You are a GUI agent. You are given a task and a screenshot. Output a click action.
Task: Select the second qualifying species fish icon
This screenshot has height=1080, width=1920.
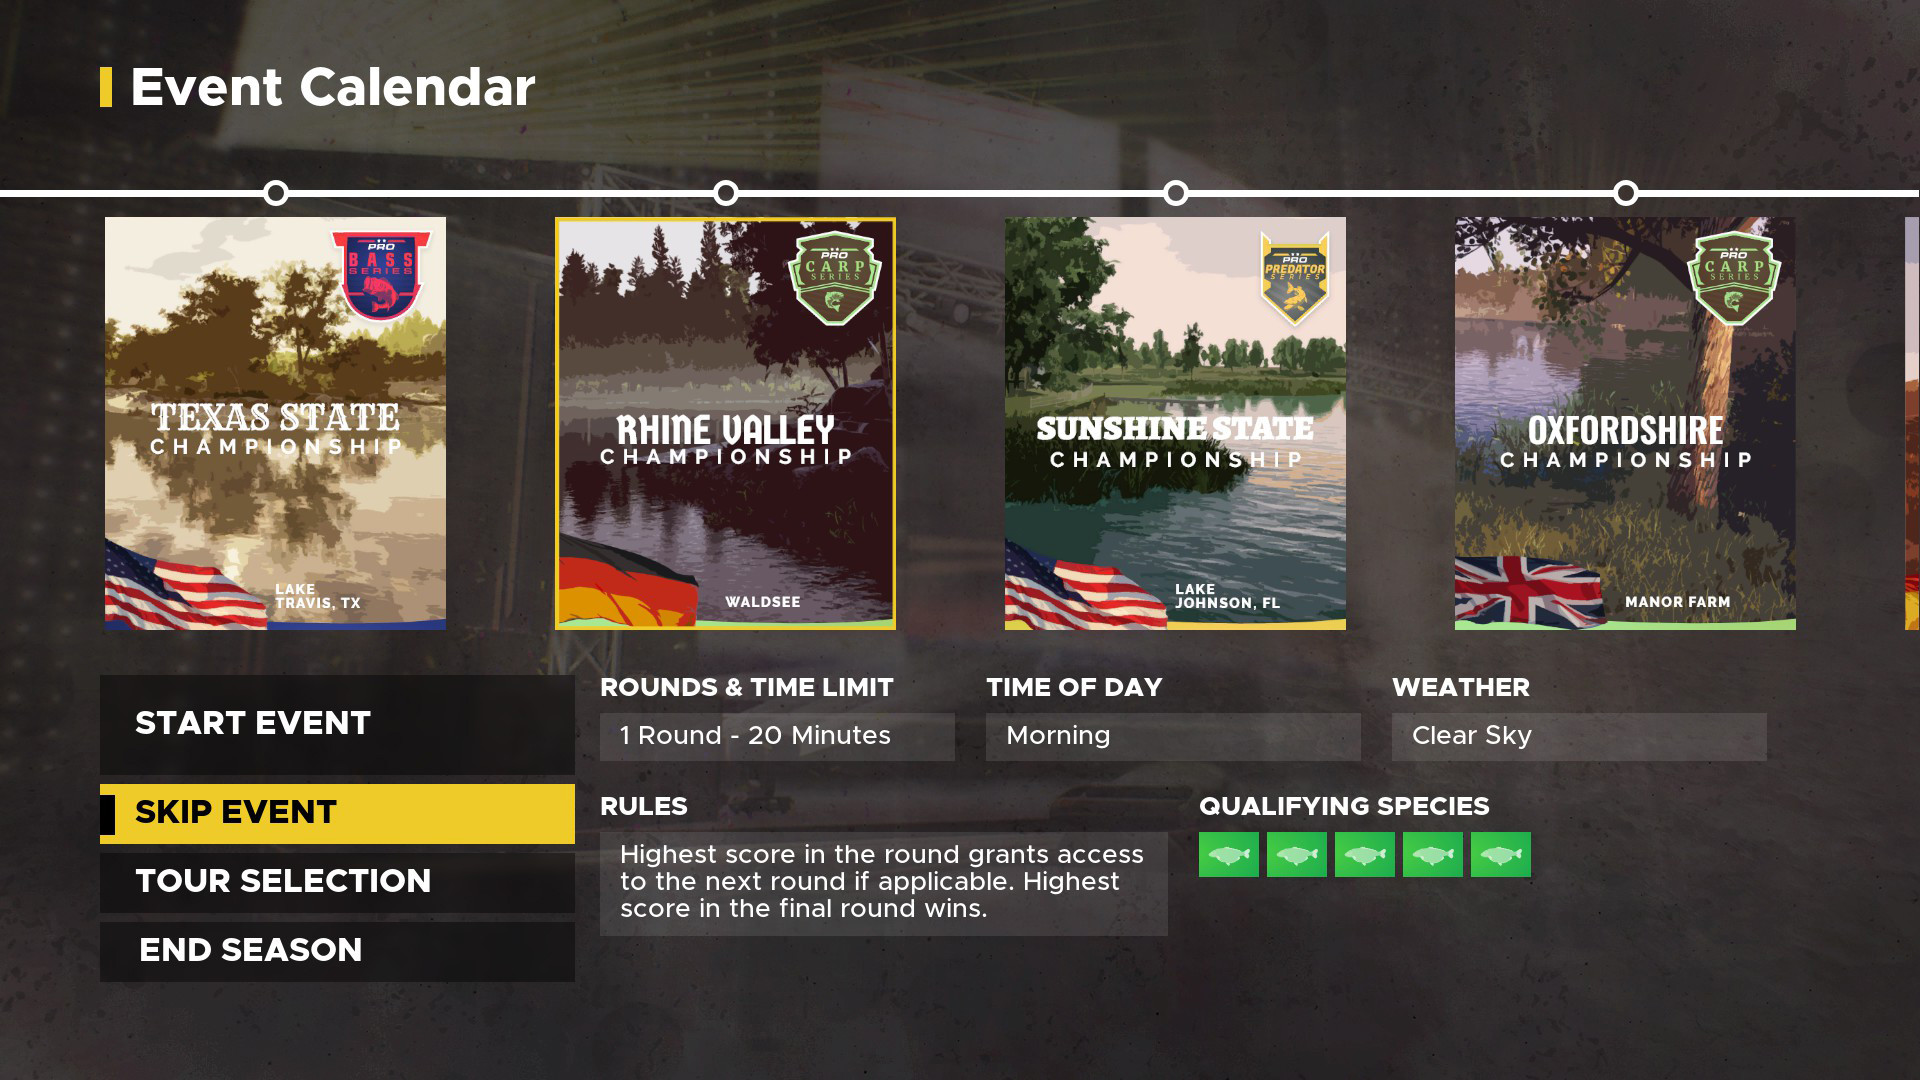pos(1296,855)
